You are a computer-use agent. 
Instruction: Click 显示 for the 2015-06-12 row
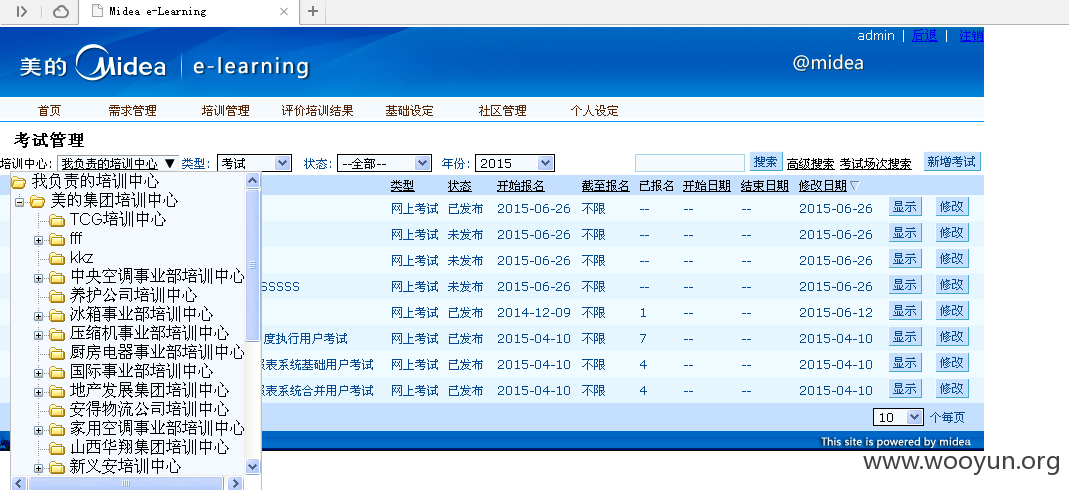(905, 311)
